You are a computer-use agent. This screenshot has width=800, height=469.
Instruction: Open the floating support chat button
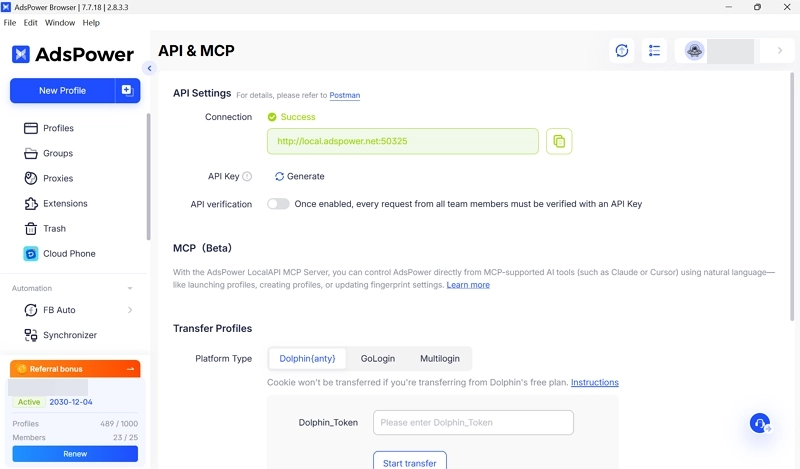[760, 423]
